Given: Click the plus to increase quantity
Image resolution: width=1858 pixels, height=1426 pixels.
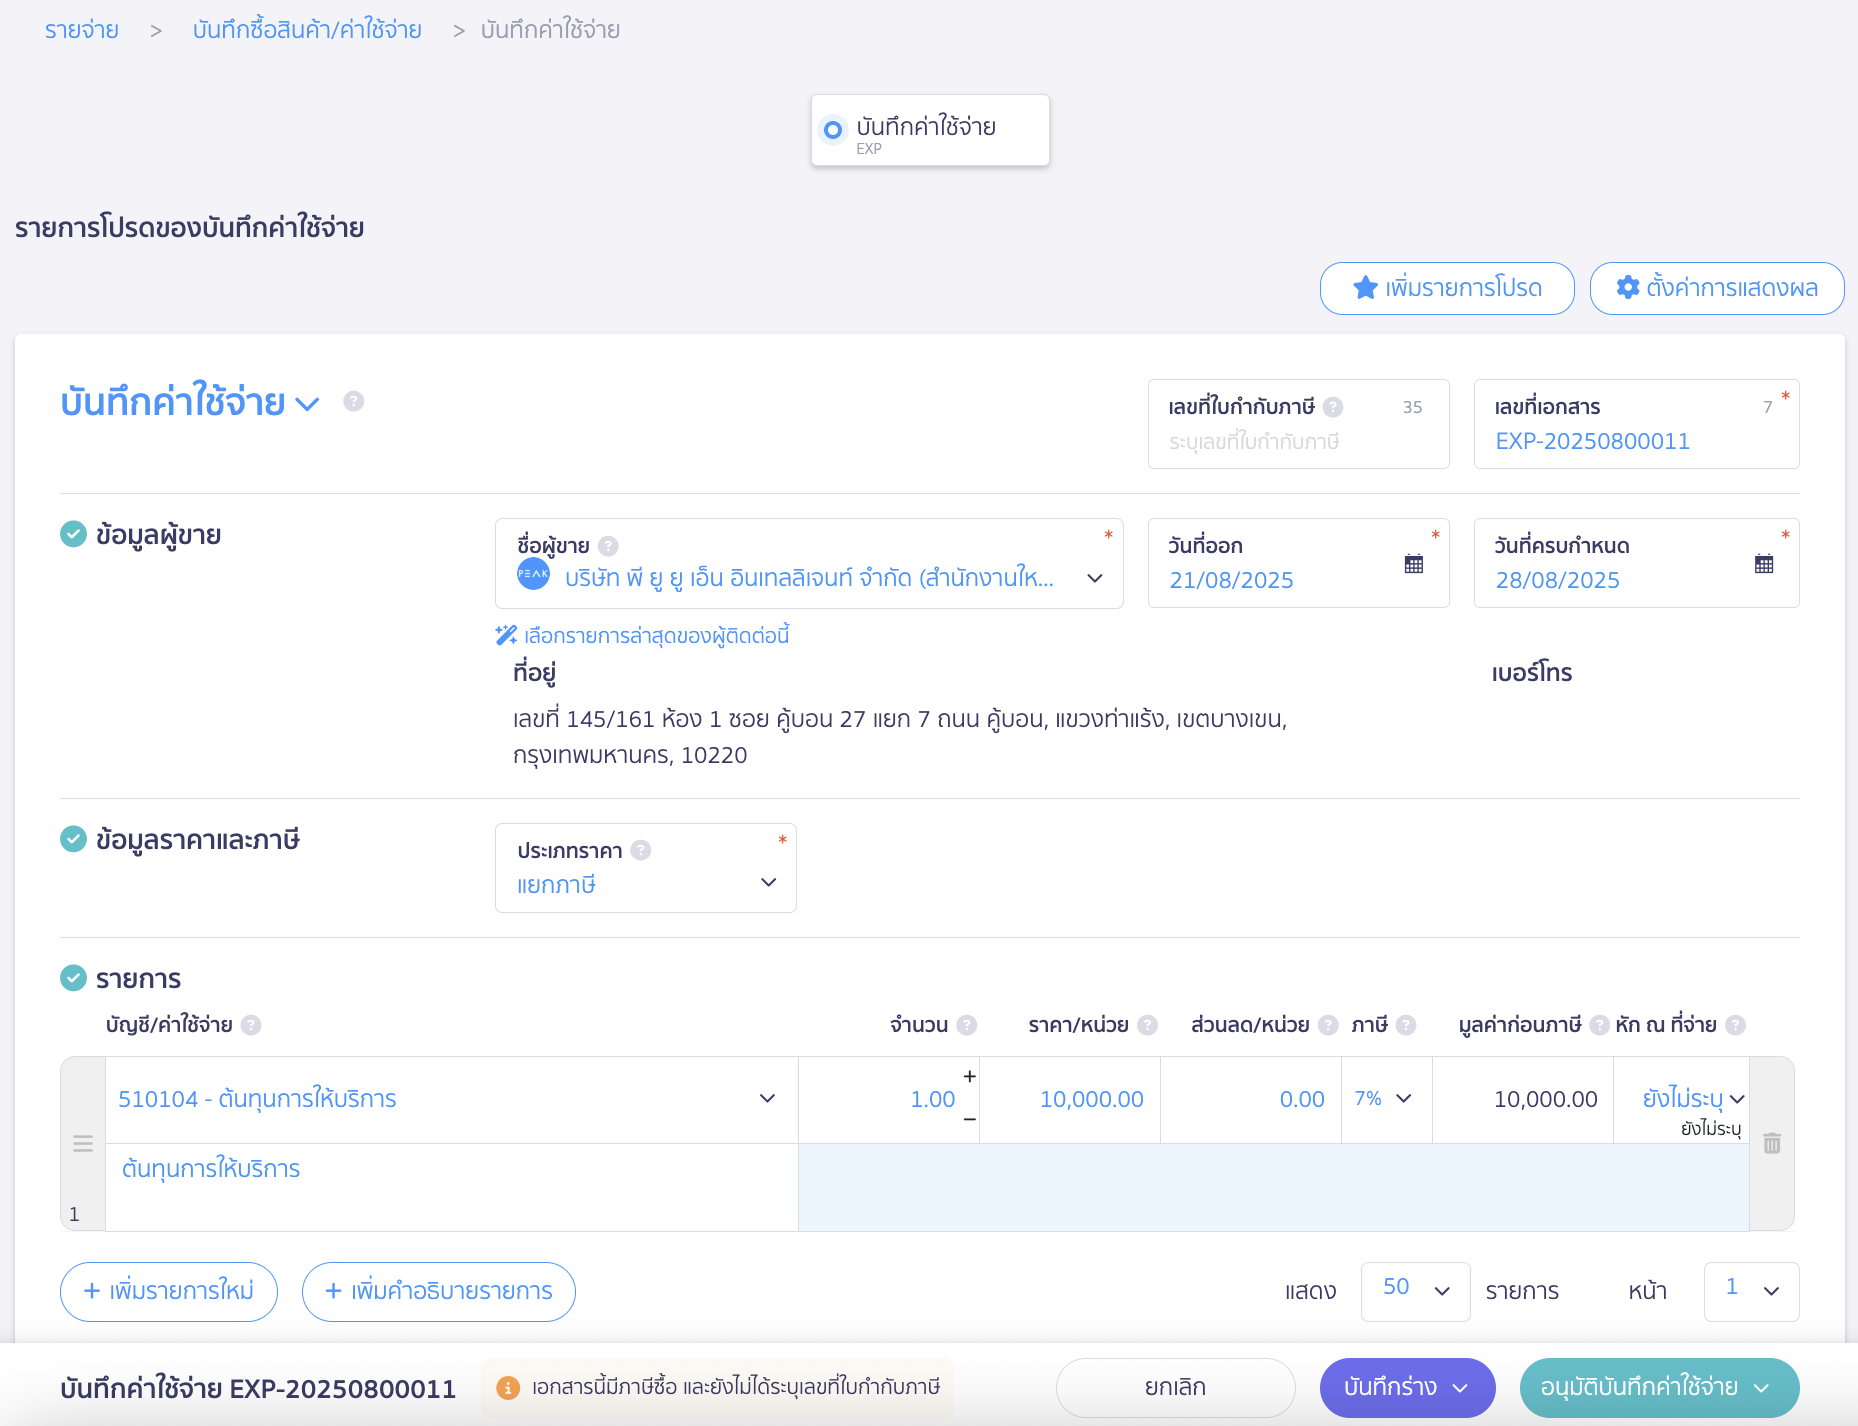Looking at the screenshot, I should pyautogui.click(x=969, y=1076).
